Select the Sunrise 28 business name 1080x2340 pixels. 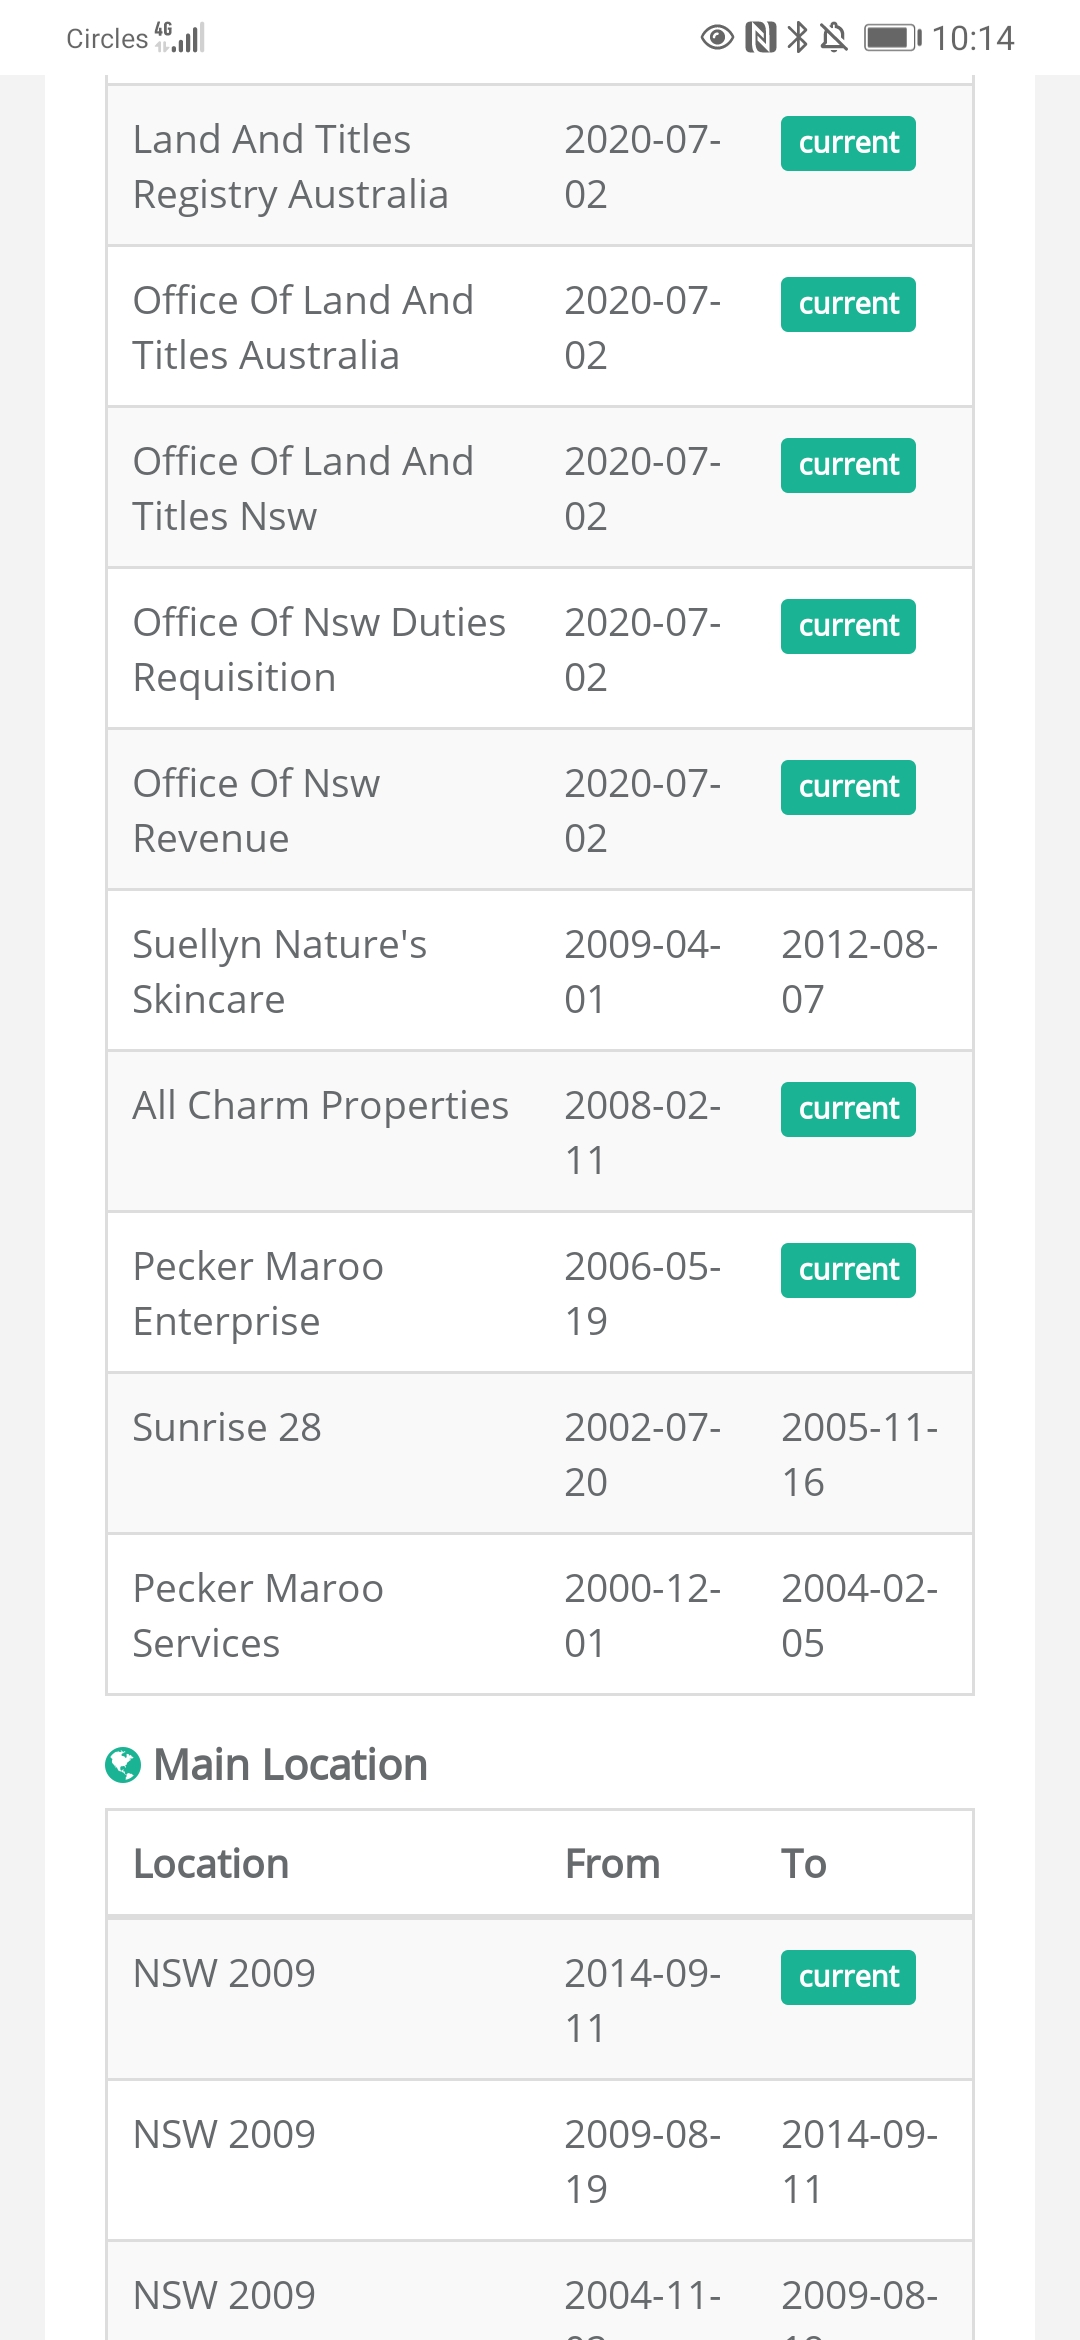(227, 1427)
